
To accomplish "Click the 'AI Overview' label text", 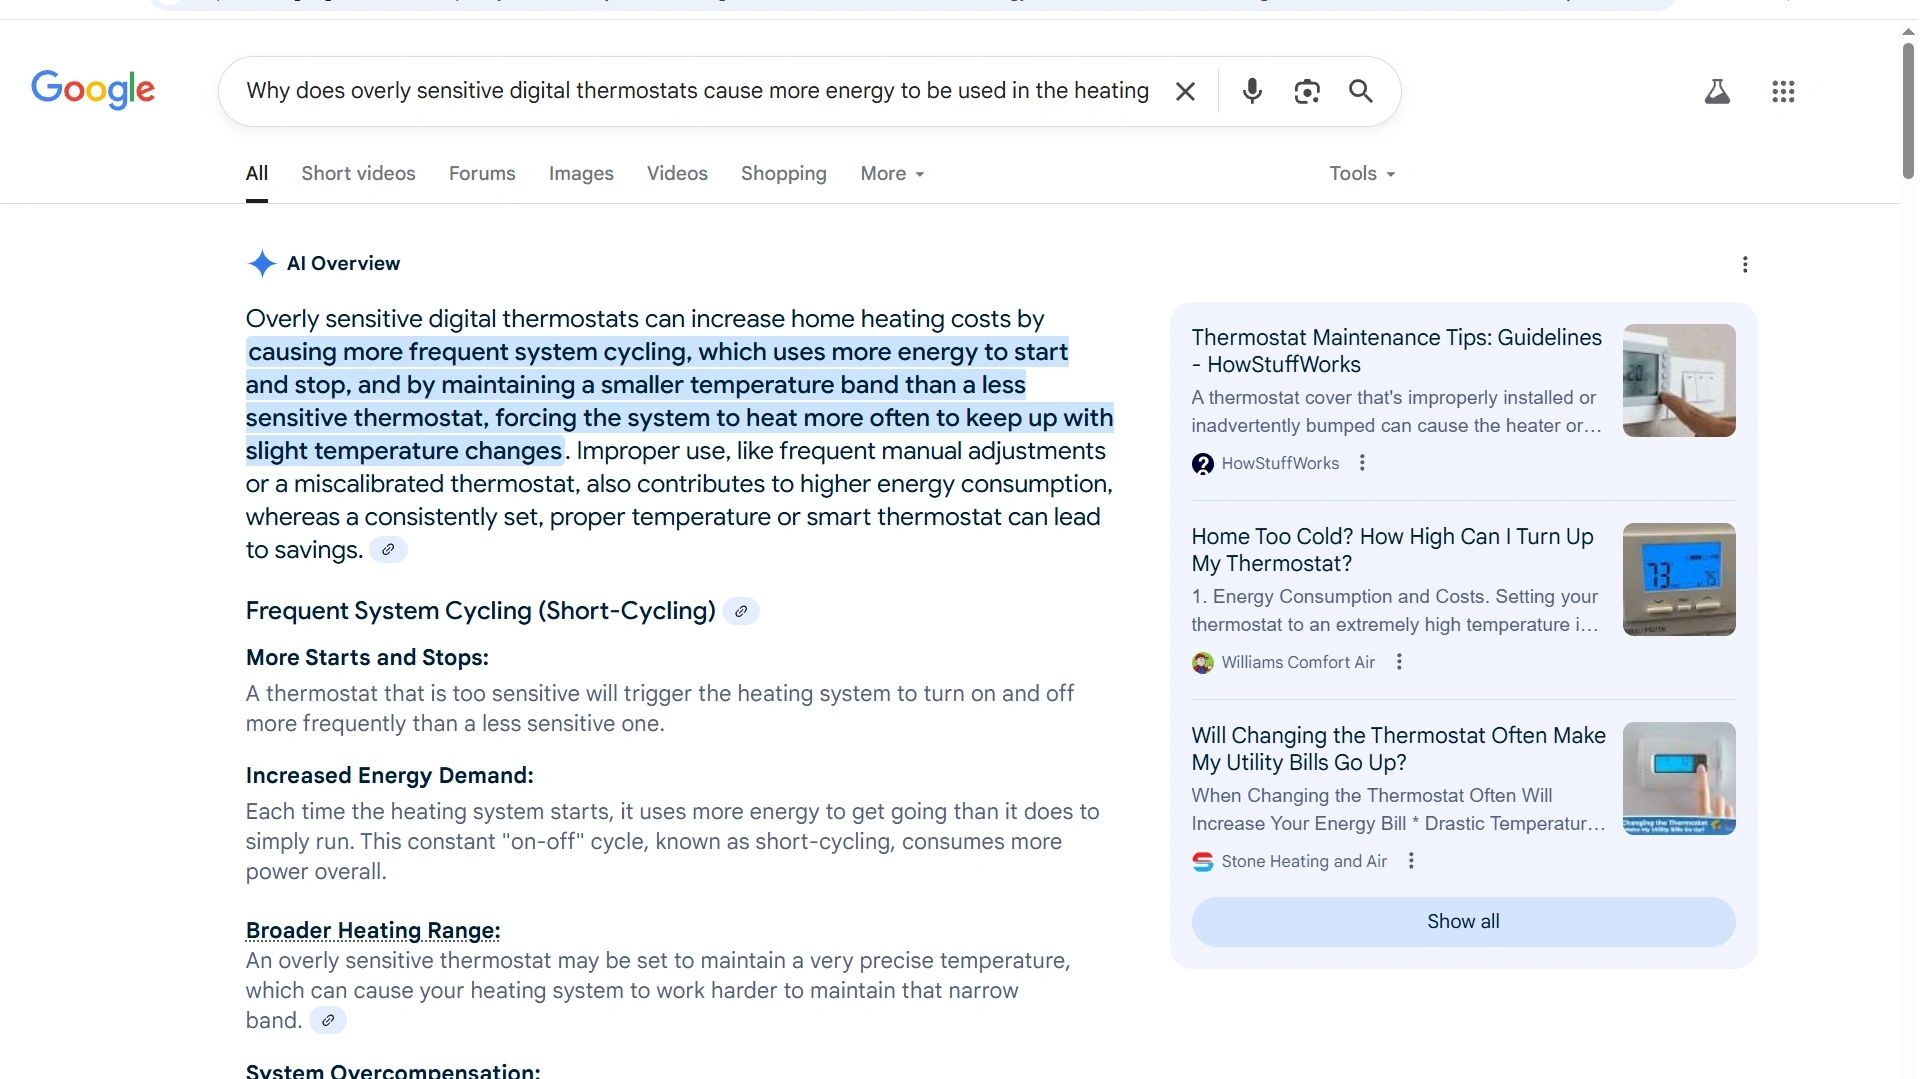I will click(343, 264).
